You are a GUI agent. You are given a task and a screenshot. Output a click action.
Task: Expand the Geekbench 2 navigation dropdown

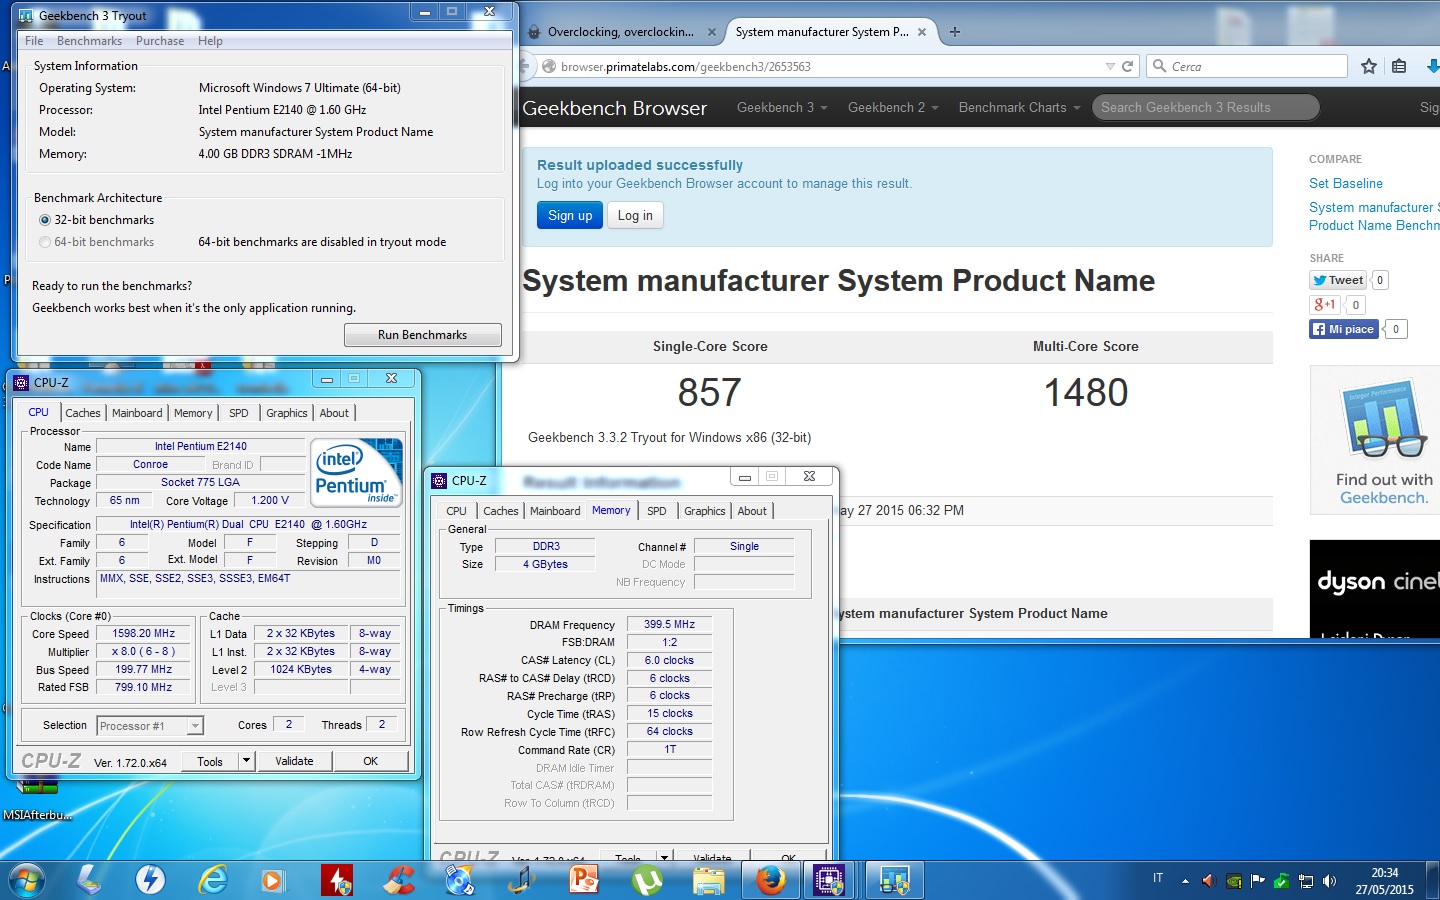pyautogui.click(x=893, y=107)
